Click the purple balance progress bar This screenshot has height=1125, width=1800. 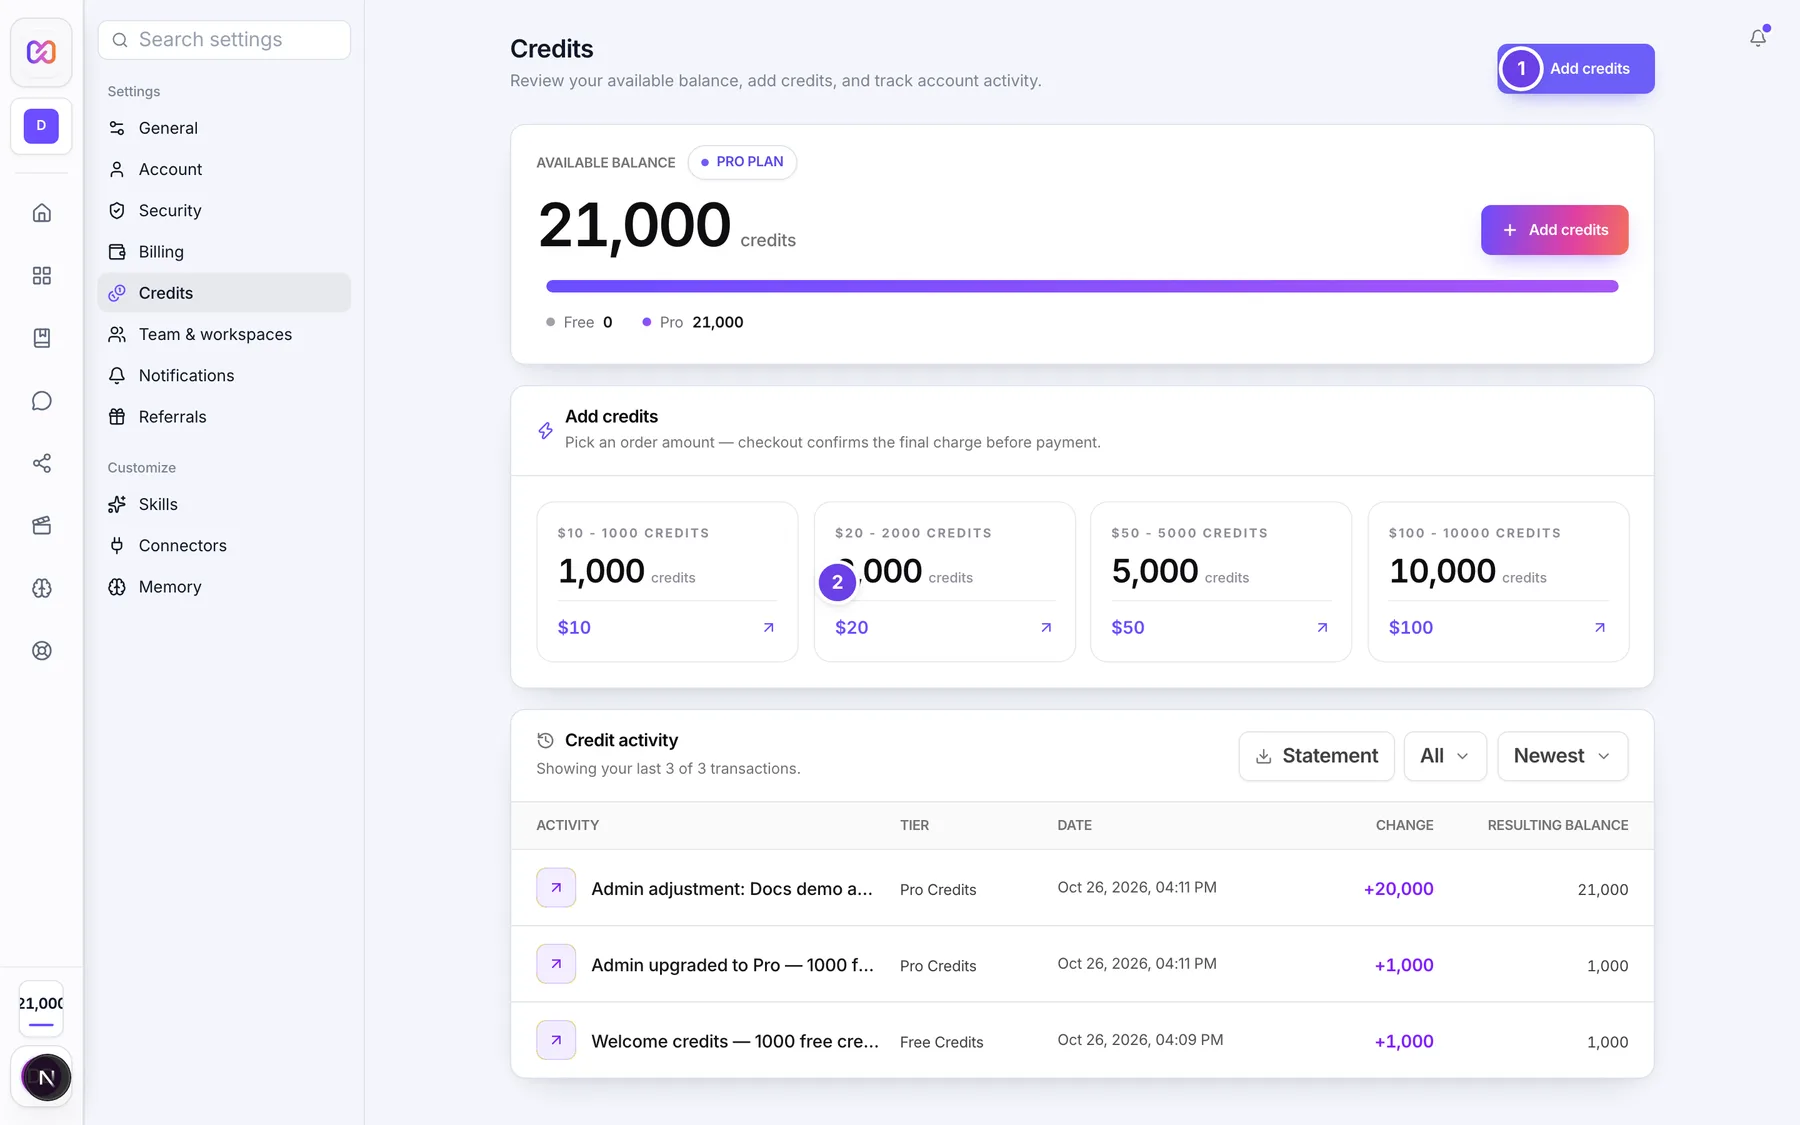(1082, 286)
